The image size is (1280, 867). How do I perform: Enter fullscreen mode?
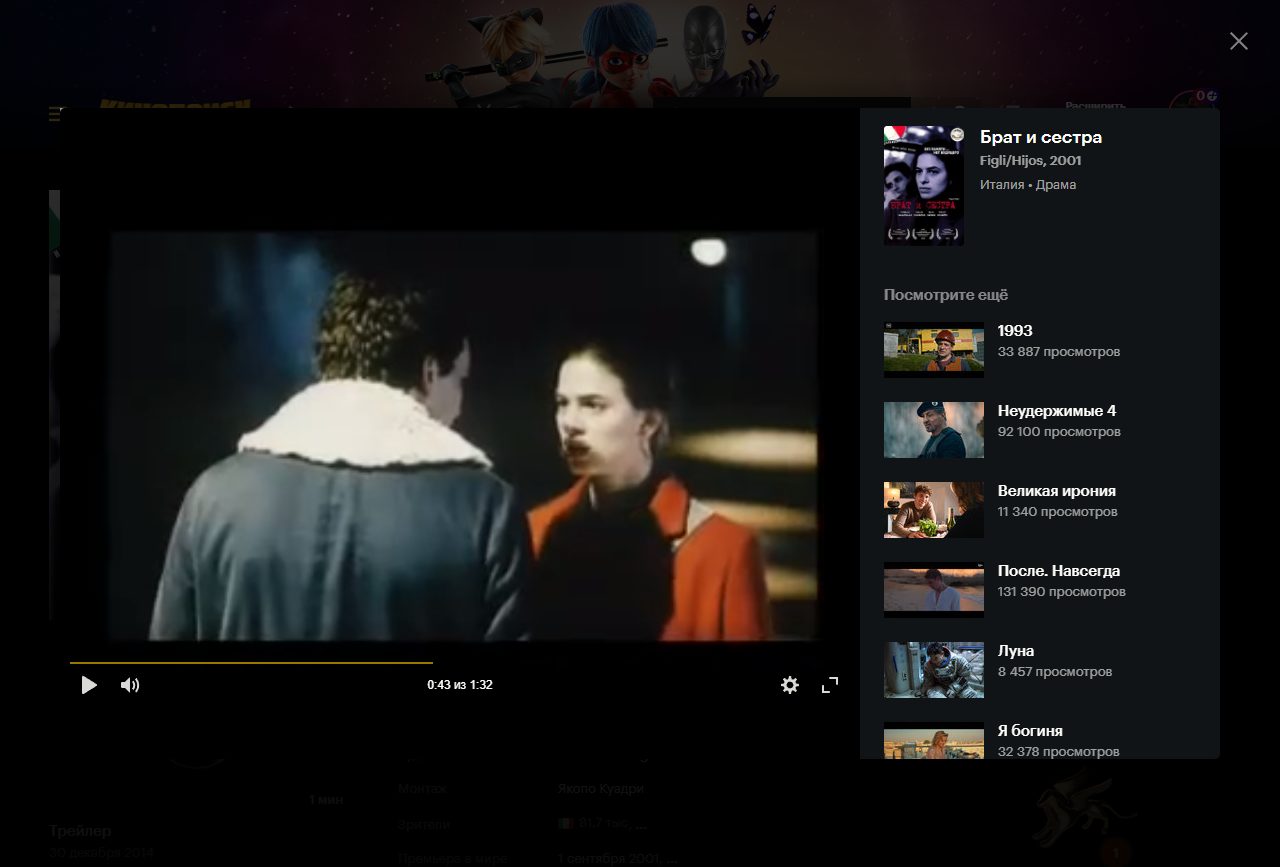click(x=830, y=685)
